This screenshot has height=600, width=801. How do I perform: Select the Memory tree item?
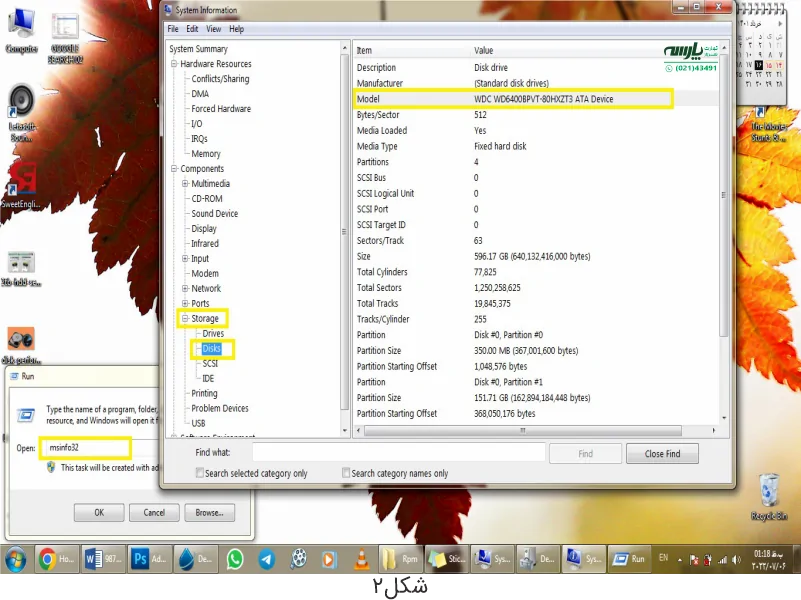point(206,154)
